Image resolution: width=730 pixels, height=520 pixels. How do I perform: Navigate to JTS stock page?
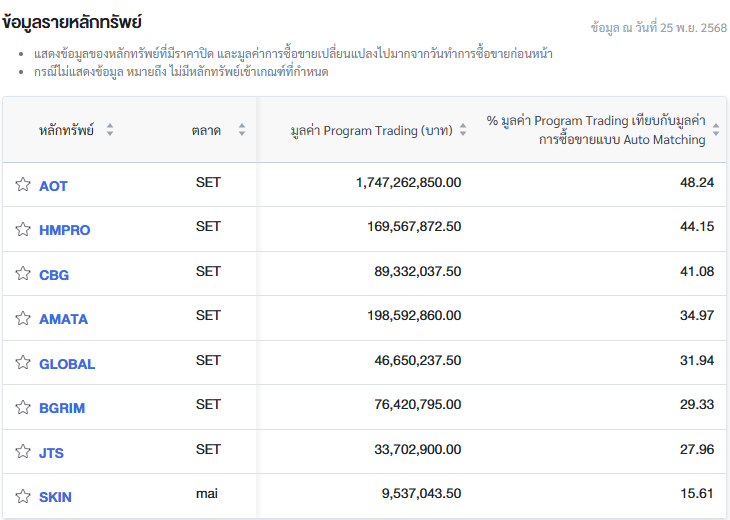(x=51, y=453)
